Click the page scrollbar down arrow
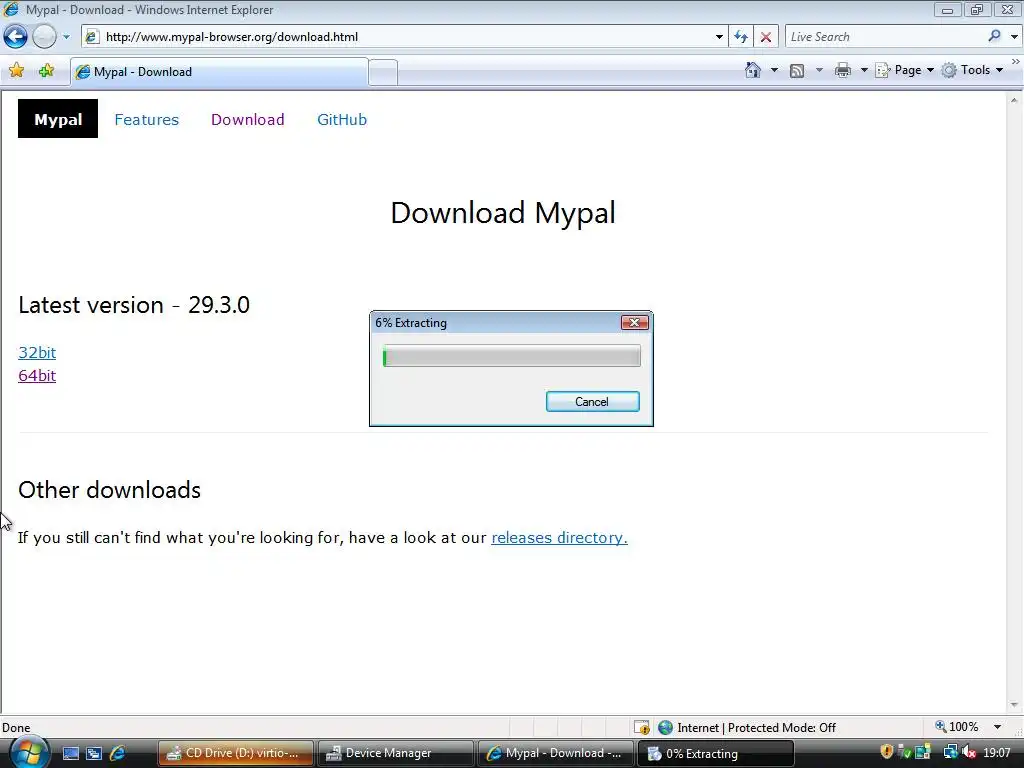The image size is (1024, 768). pyautogui.click(x=1014, y=705)
